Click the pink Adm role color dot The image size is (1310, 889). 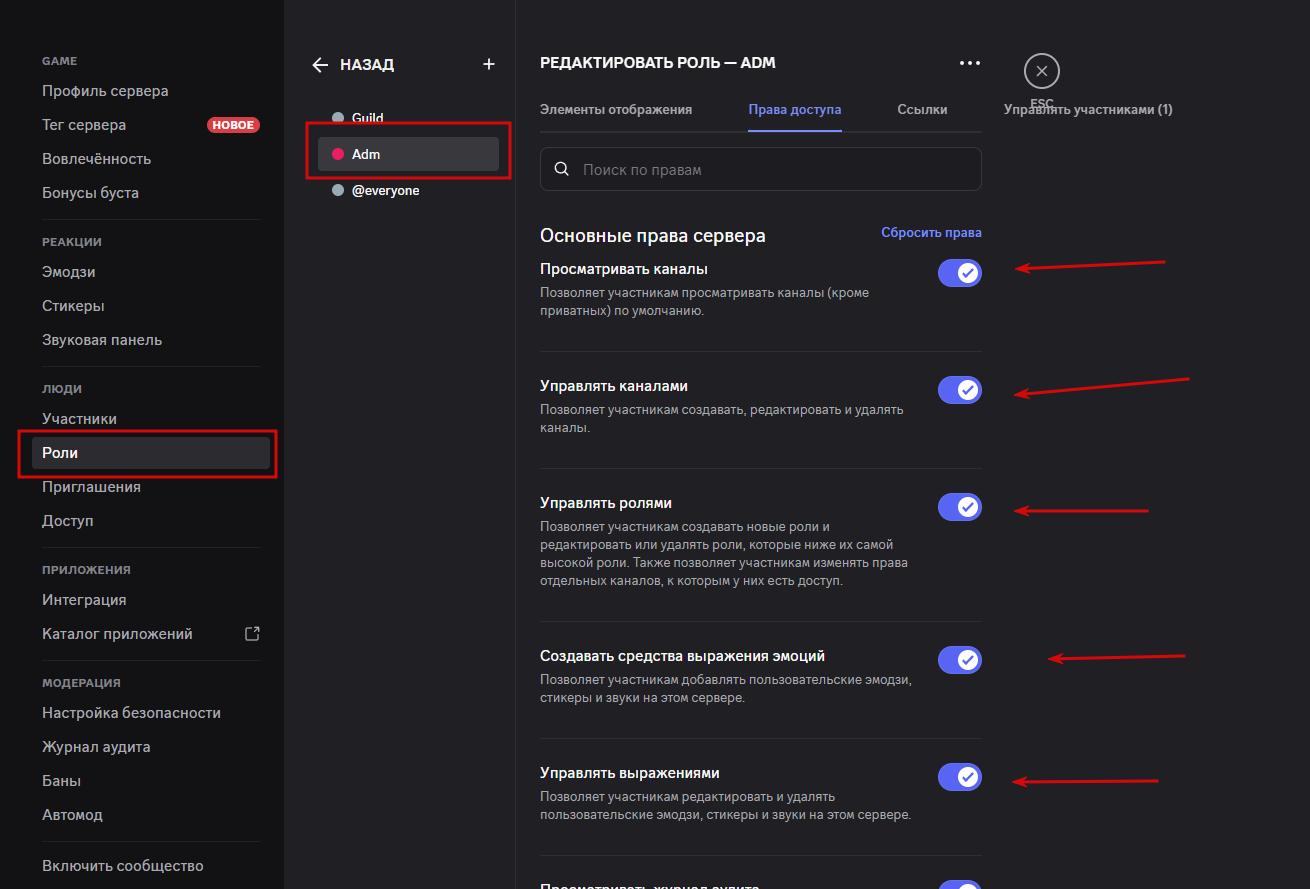pyautogui.click(x=338, y=154)
